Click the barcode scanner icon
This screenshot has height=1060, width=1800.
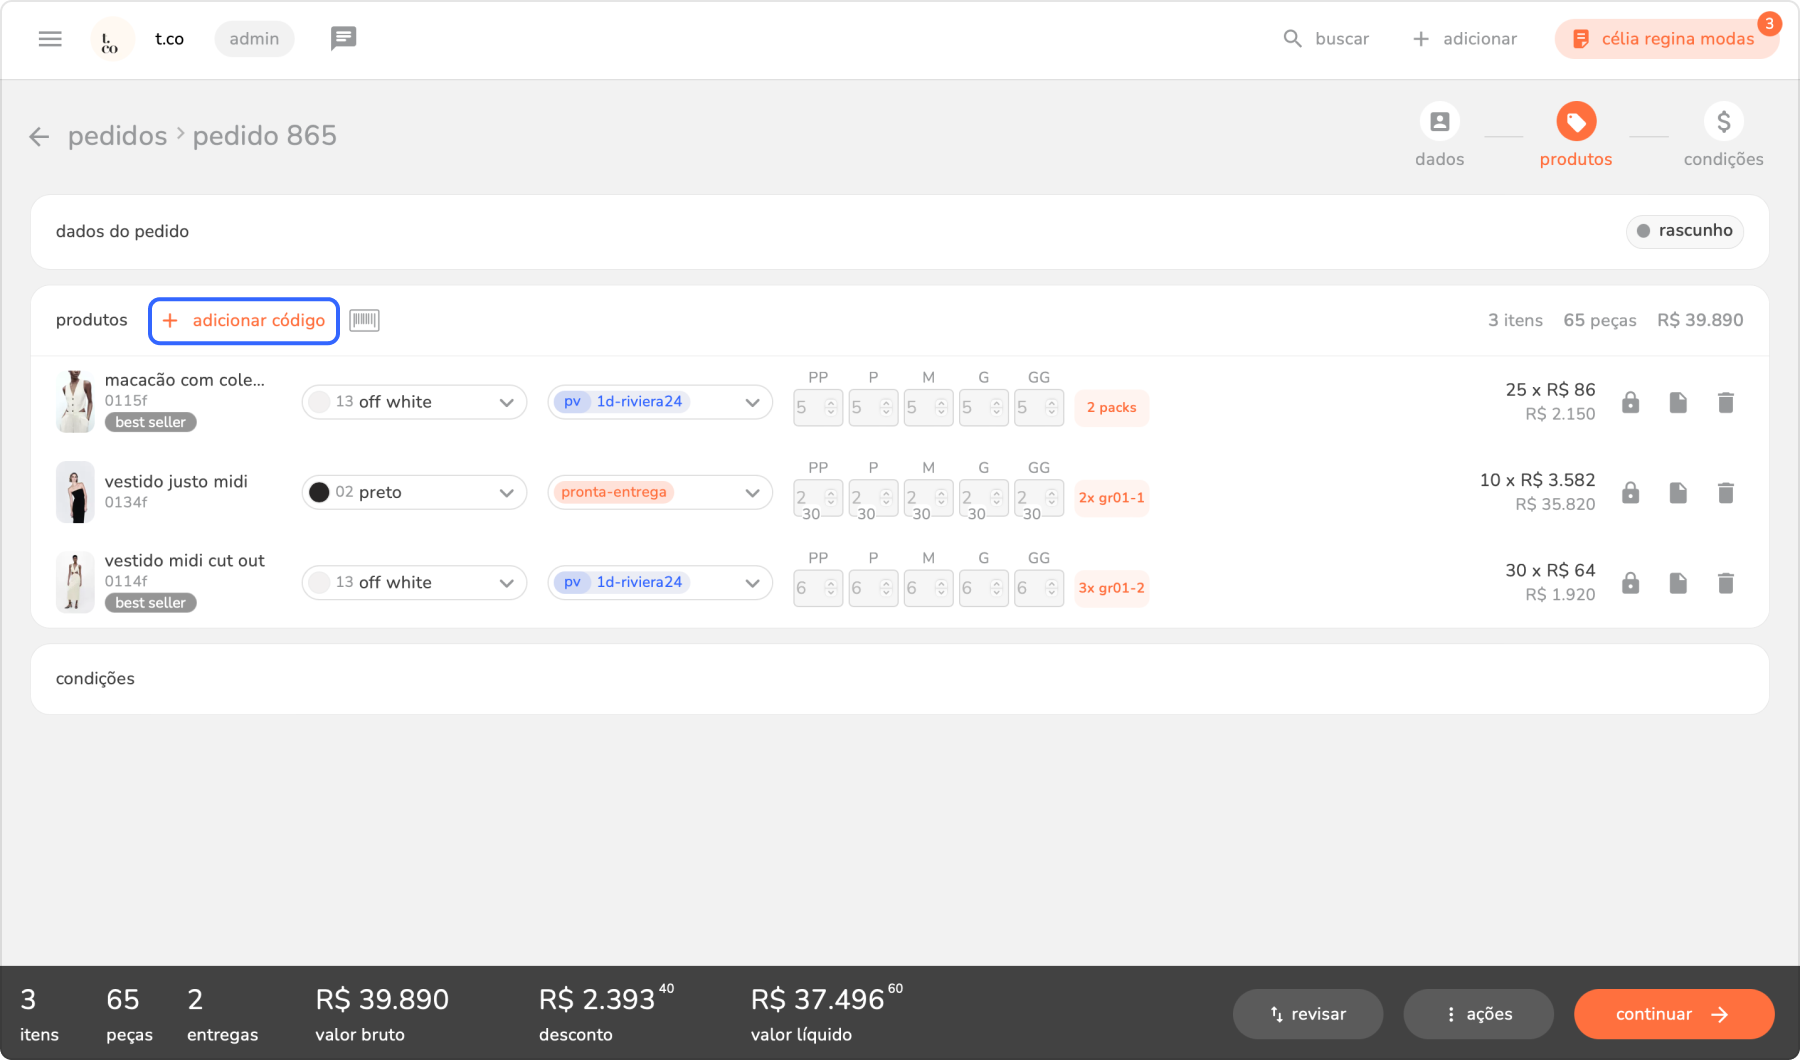[x=364, y=320]
